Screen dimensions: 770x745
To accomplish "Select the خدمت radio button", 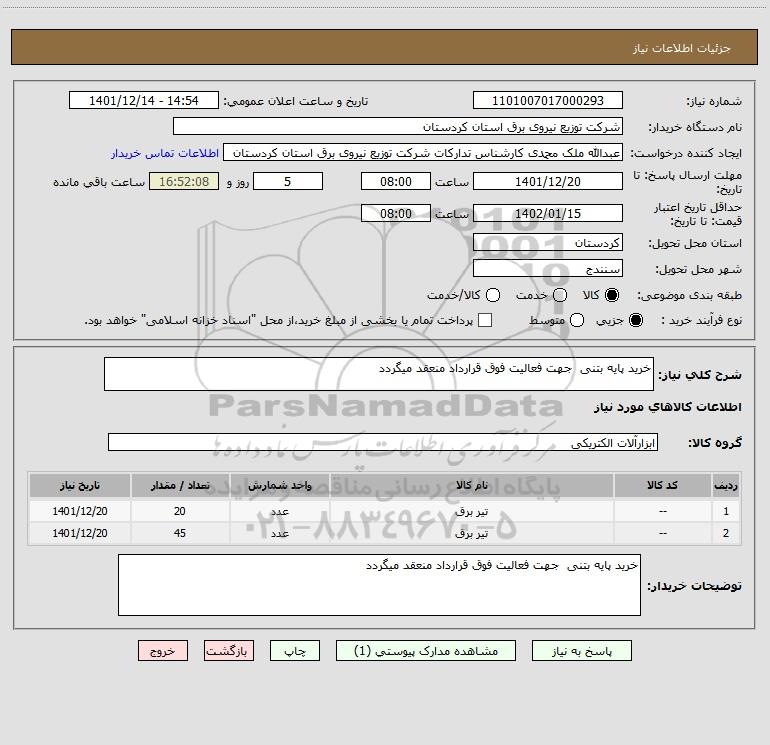I will click(x=560, y=295).
